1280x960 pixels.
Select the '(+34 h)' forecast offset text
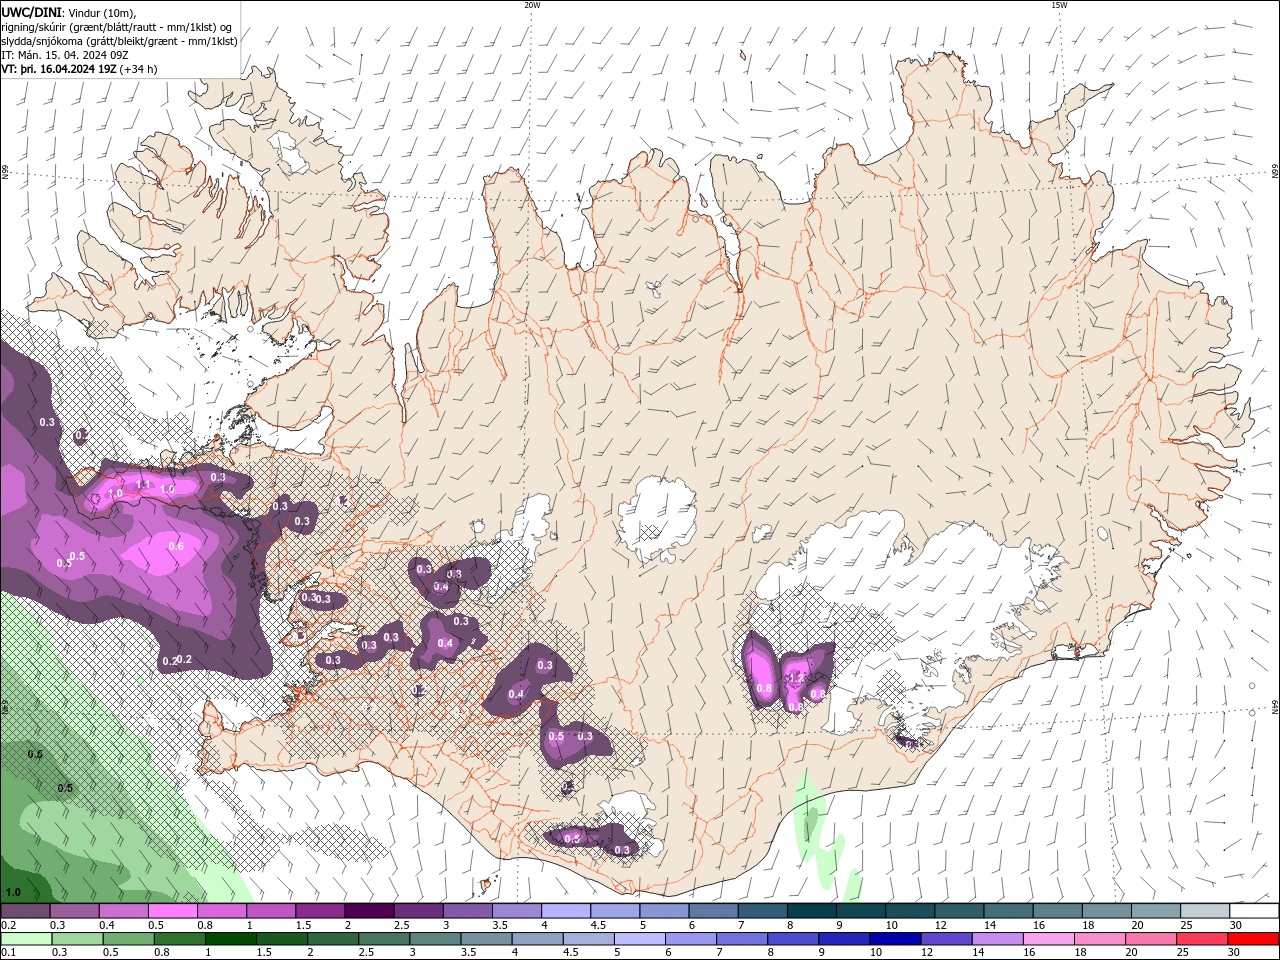[138, 69]
